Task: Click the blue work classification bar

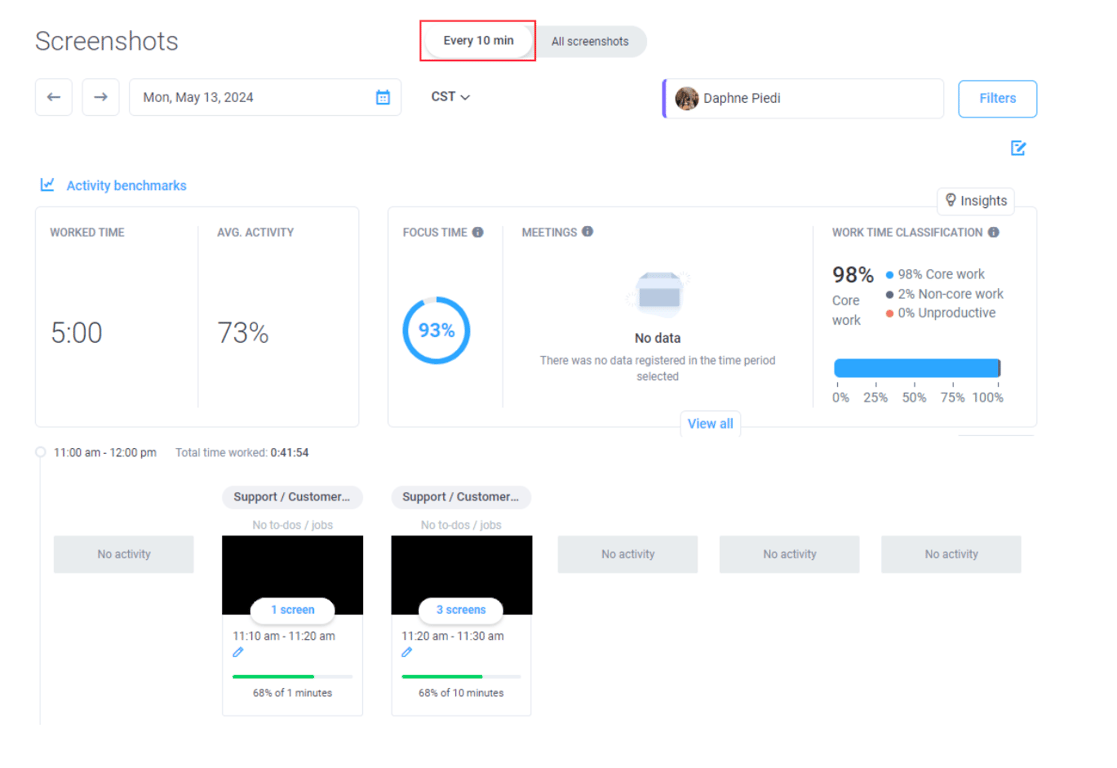Action: 918,368
